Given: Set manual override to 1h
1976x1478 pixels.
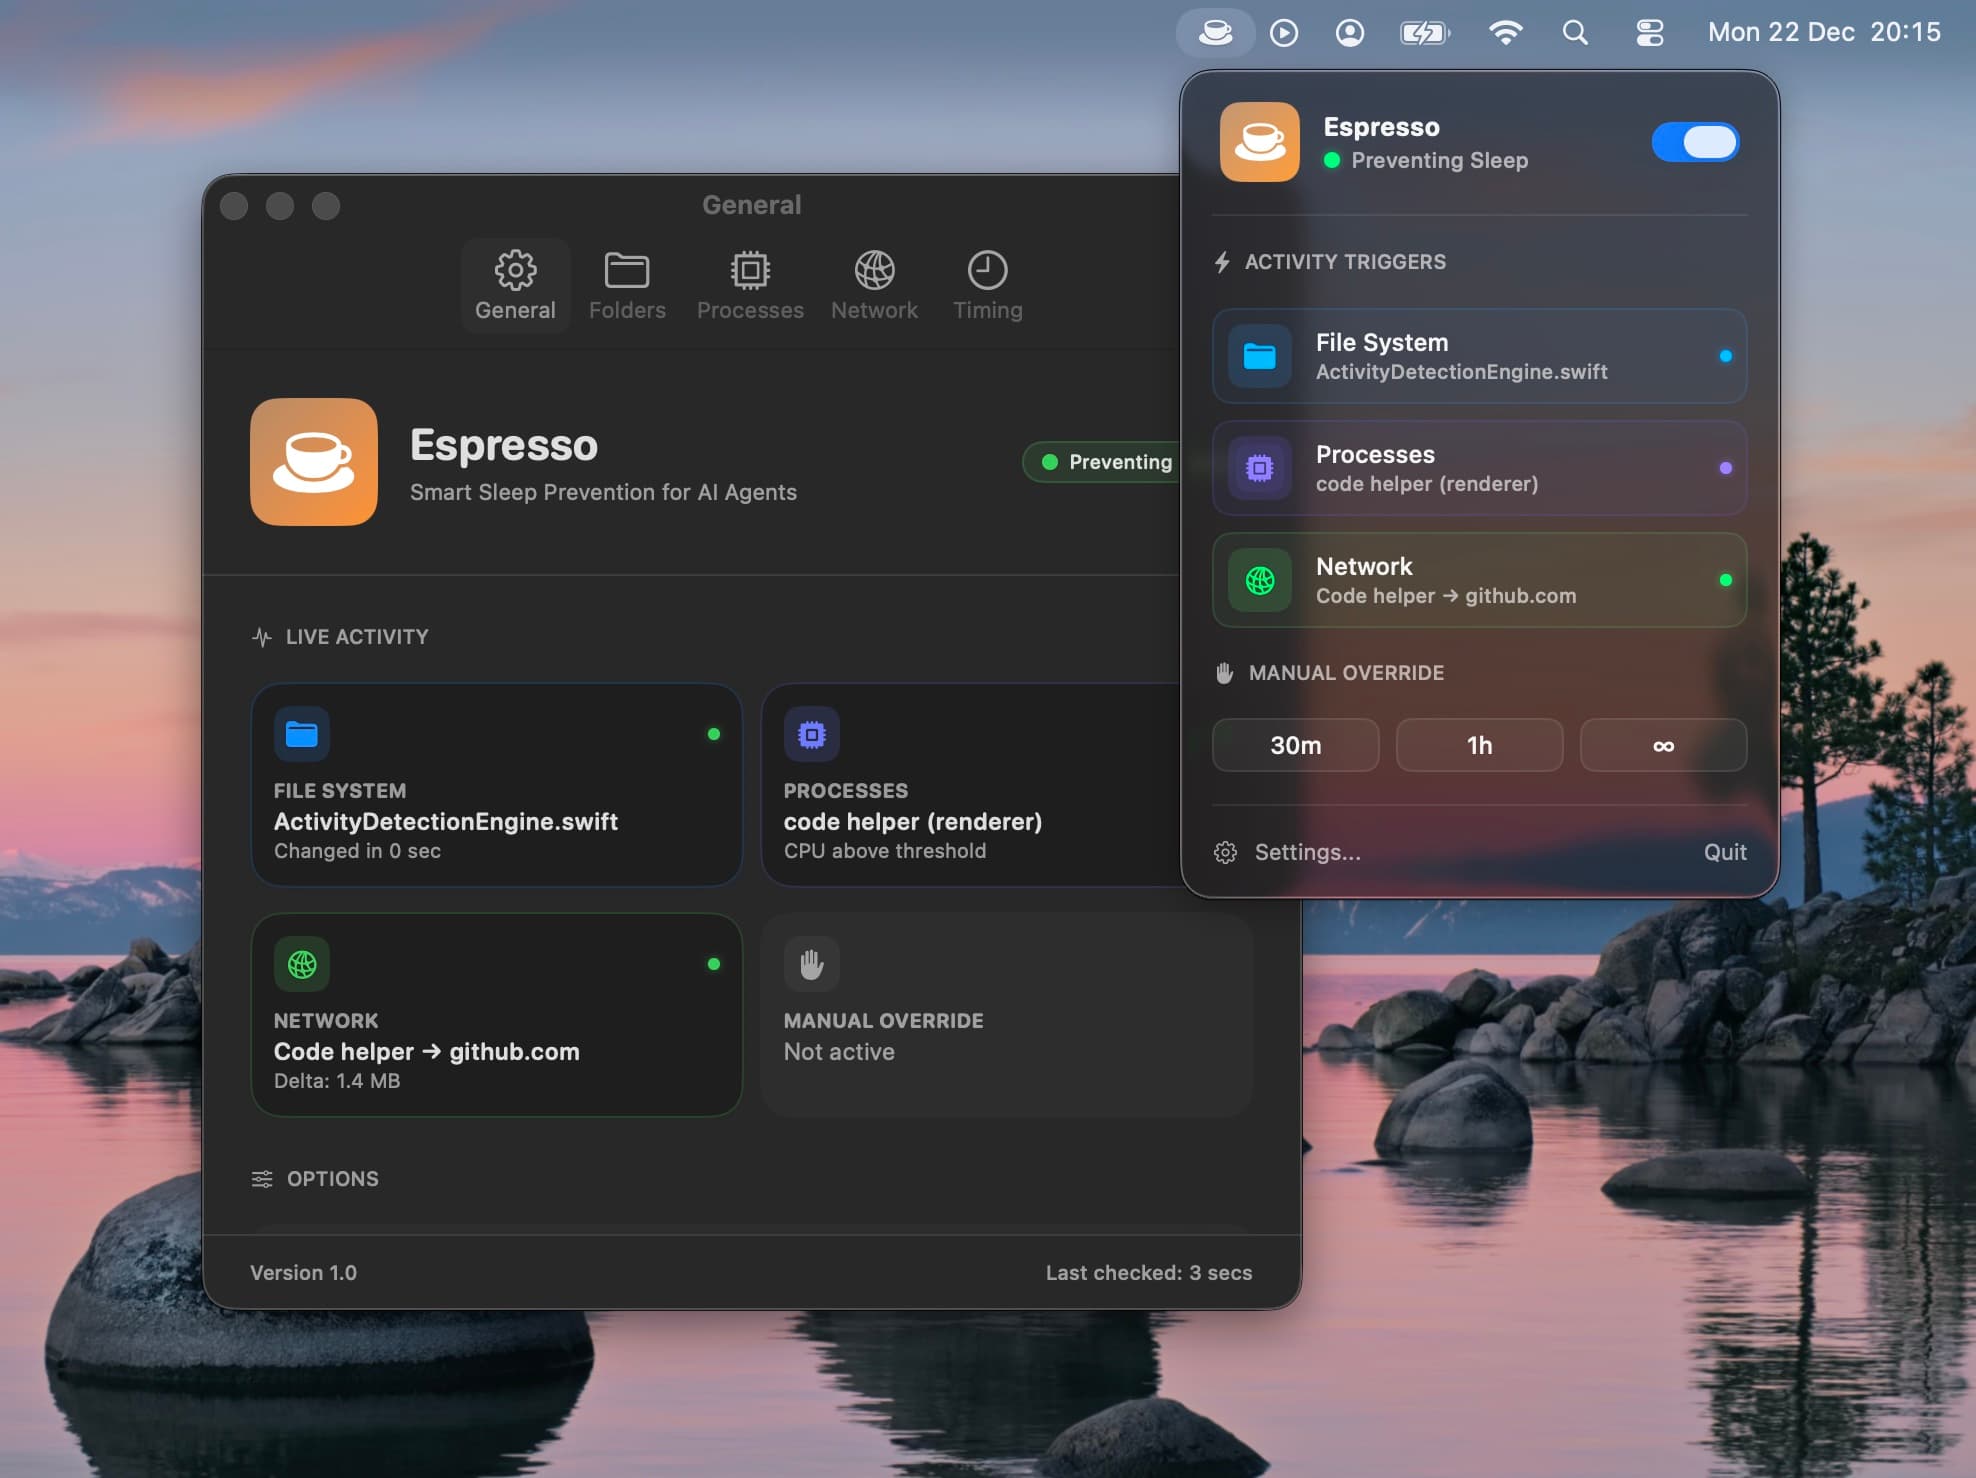Looking at the screenshot, I should [1479, 745].
